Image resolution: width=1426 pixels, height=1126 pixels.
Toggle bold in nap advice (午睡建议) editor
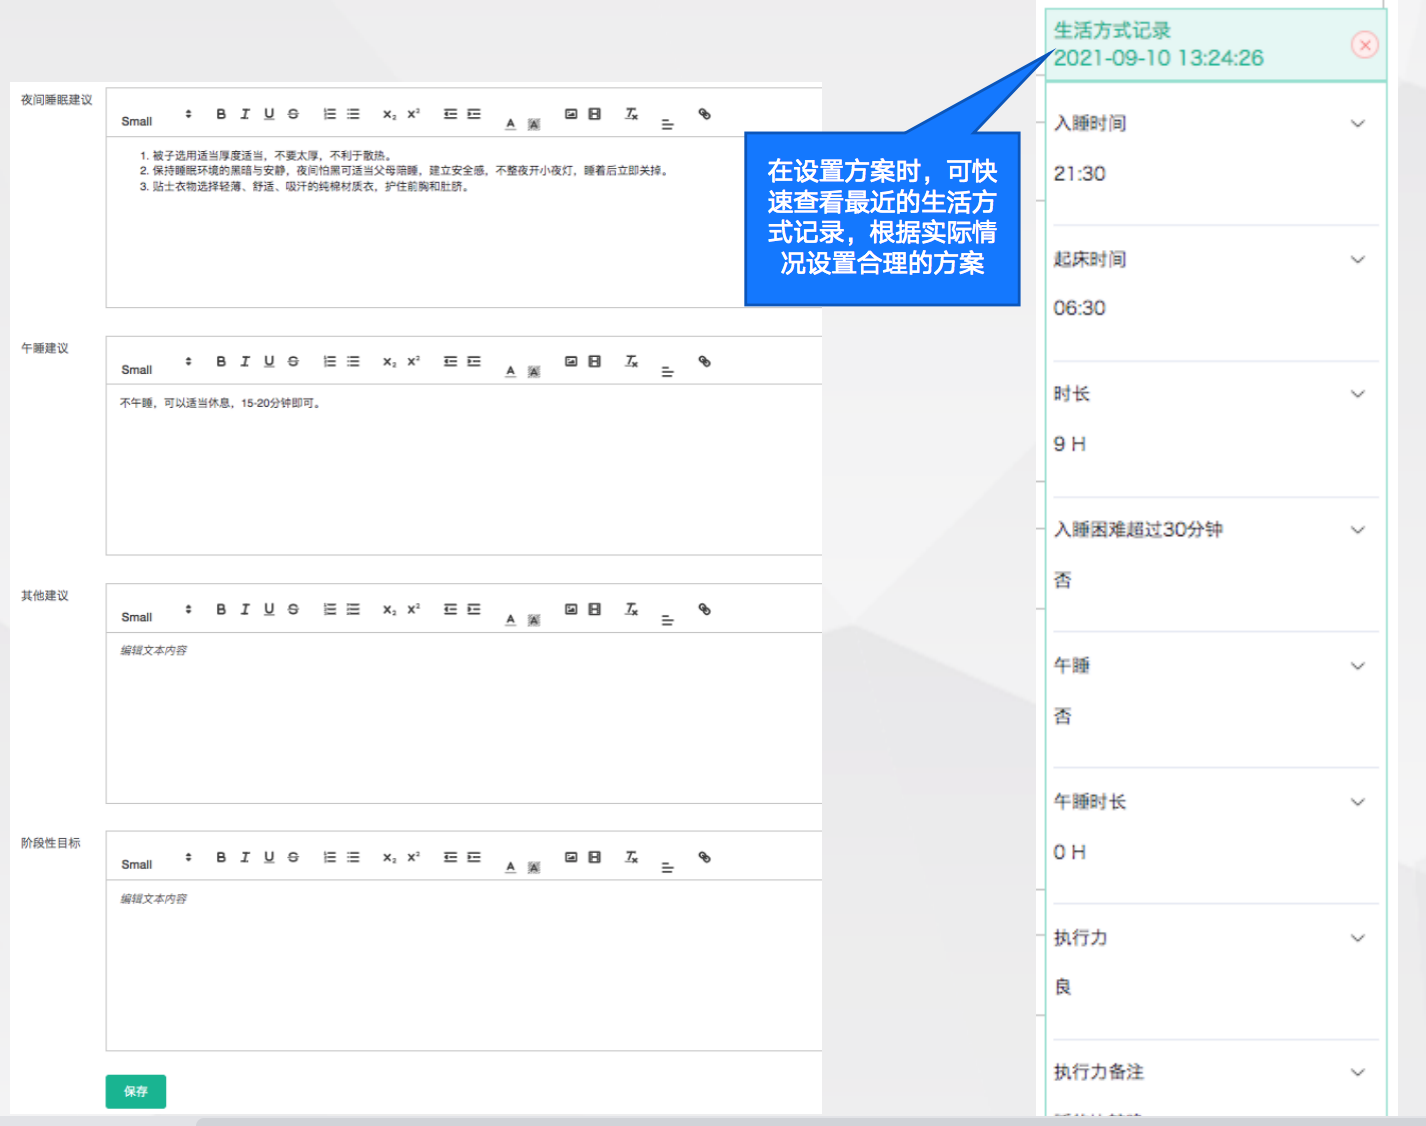(221, 362)
